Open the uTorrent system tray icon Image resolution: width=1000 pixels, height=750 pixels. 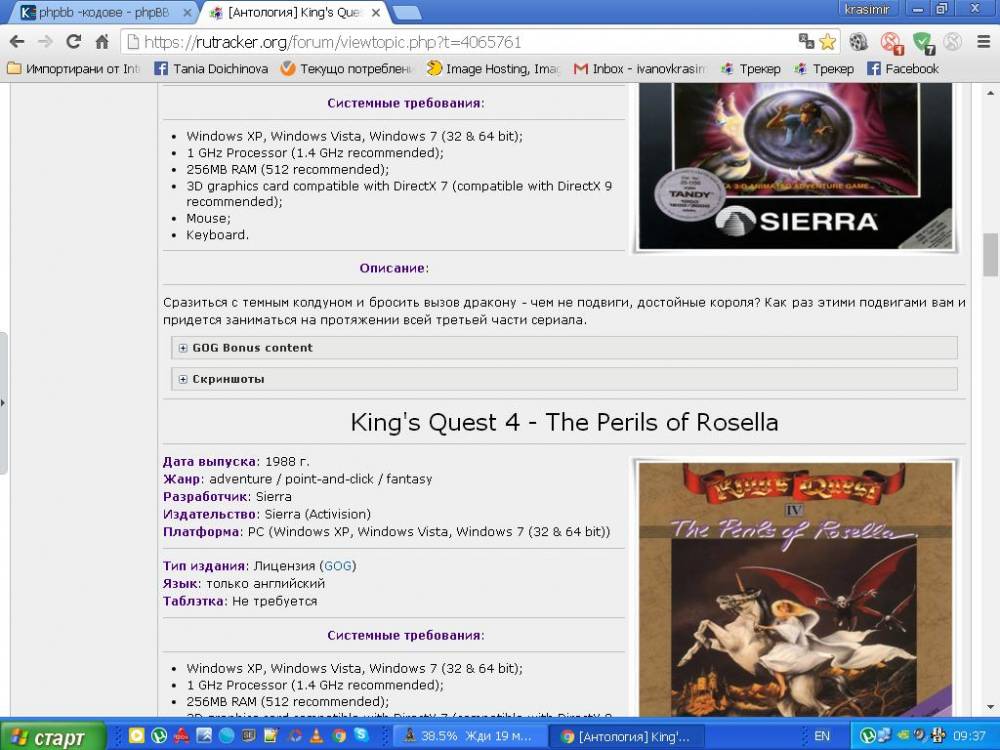(x=867, y=736)
